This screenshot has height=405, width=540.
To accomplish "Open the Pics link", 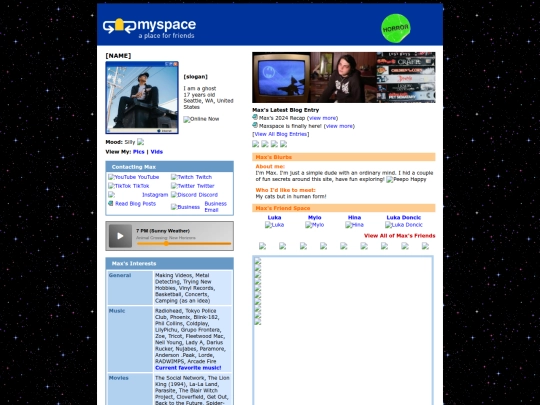I will (138, 152).
